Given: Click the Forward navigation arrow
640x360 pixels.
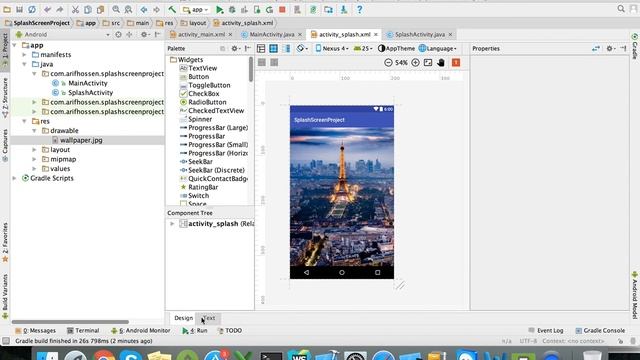Looking at the screenshot, I should 156,9.
